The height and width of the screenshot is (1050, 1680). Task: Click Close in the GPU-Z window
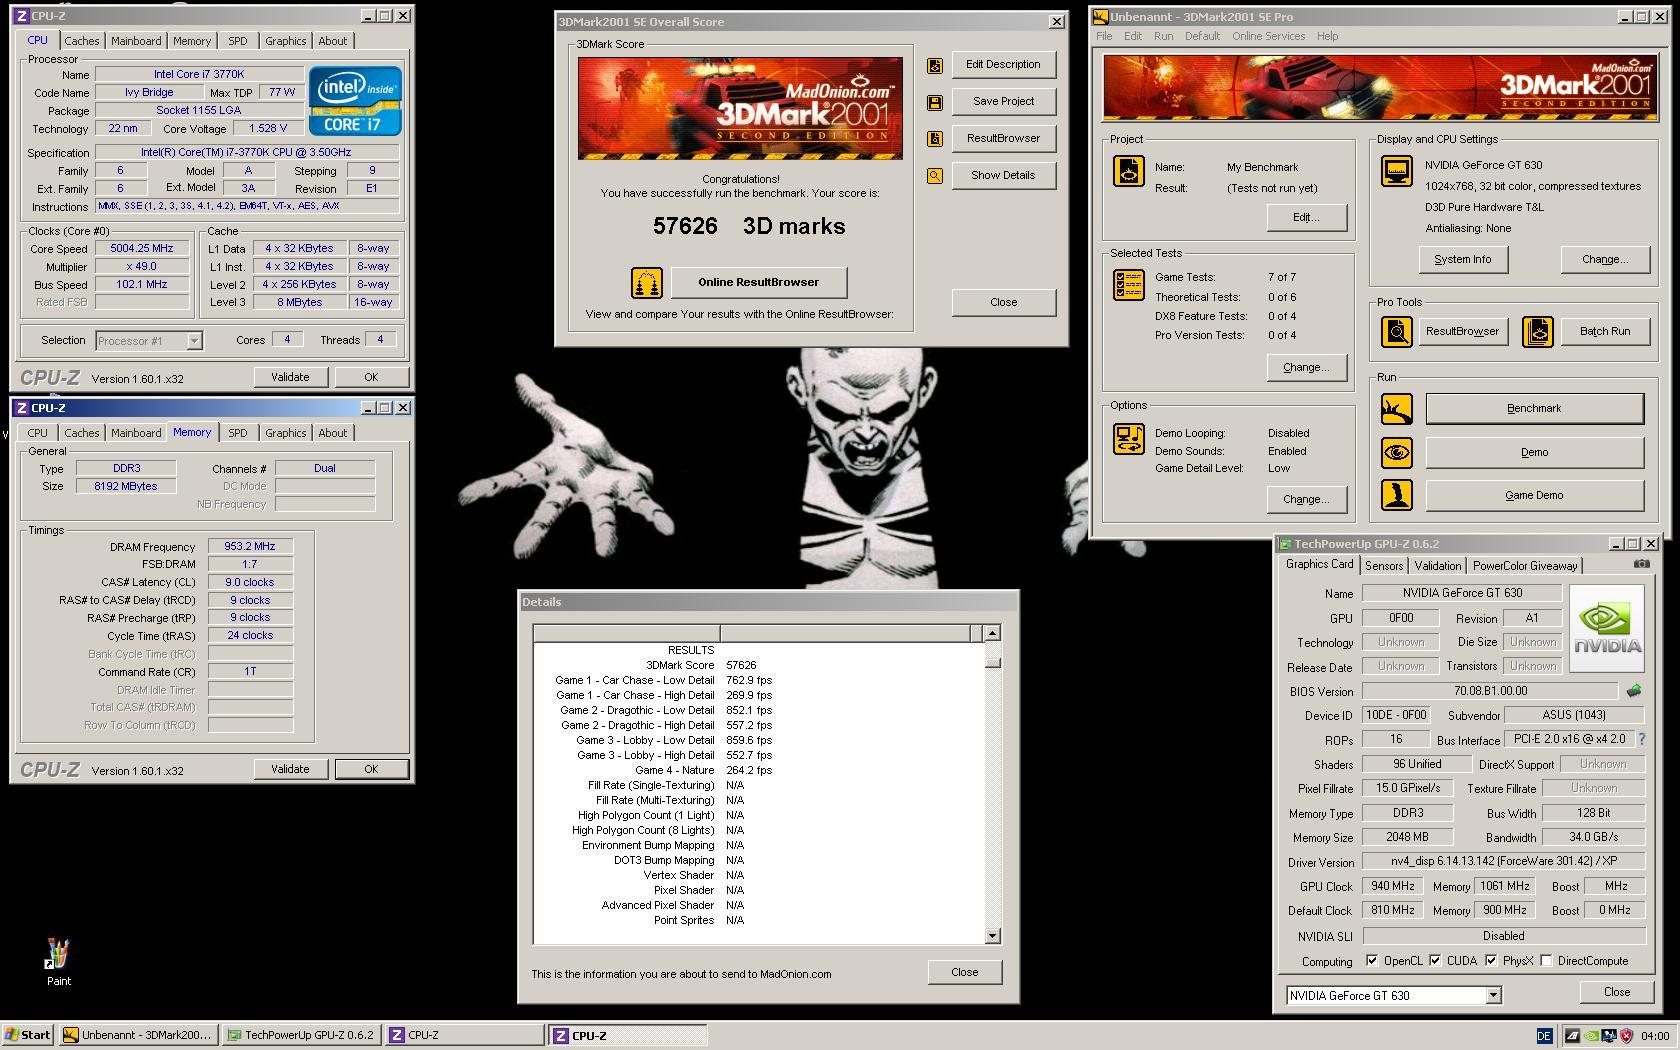coord(1616,992)
